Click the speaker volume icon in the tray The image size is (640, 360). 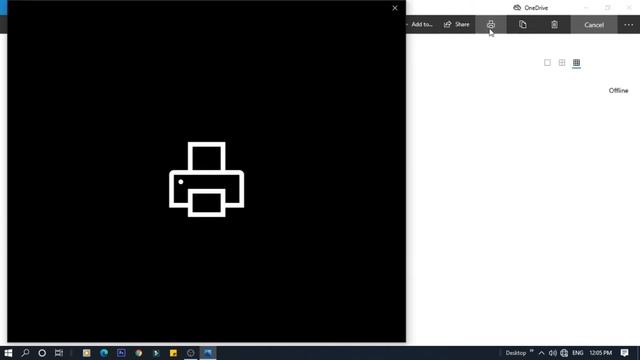coord(553,353)
